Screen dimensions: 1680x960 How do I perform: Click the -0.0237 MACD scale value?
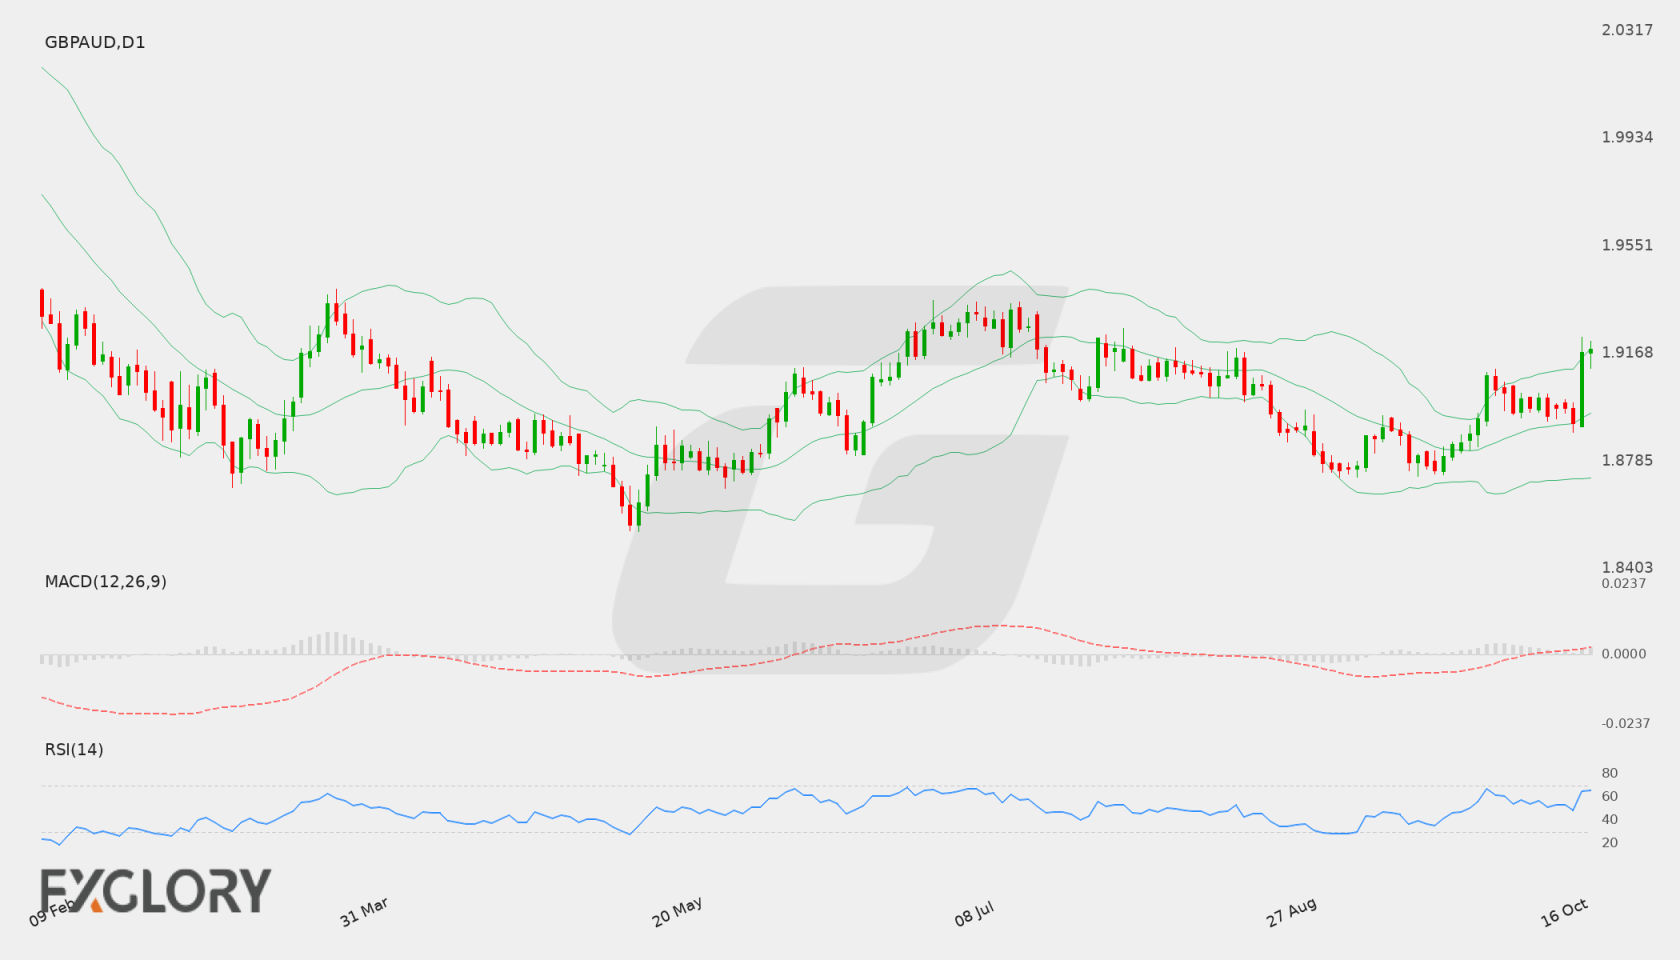click(x=1626, y=723)
